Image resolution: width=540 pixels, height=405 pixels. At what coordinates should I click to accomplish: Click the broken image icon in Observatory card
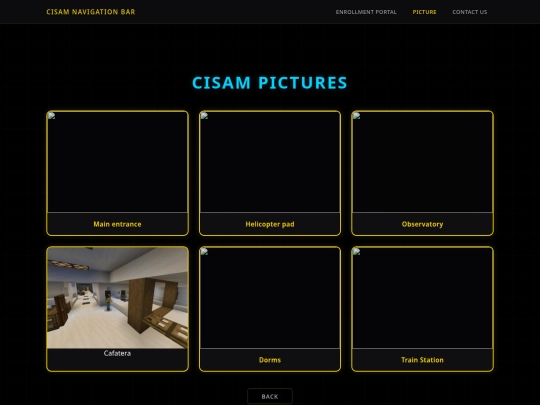pyautogui.click(x=356, y=116)
